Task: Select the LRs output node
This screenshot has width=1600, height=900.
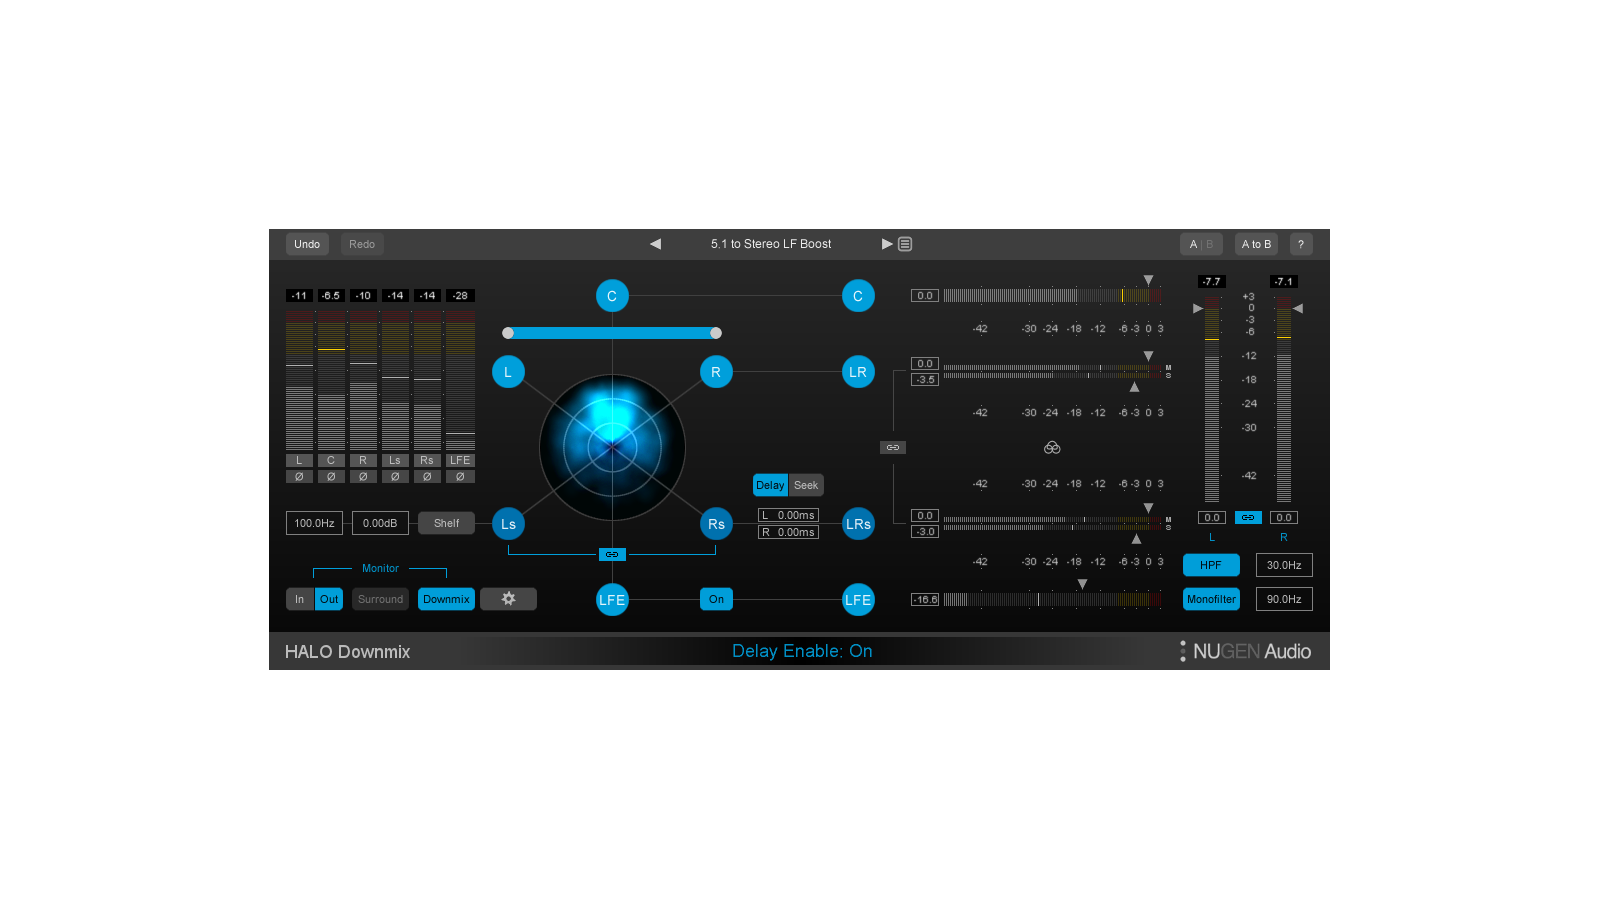Action: click(858, 524)
